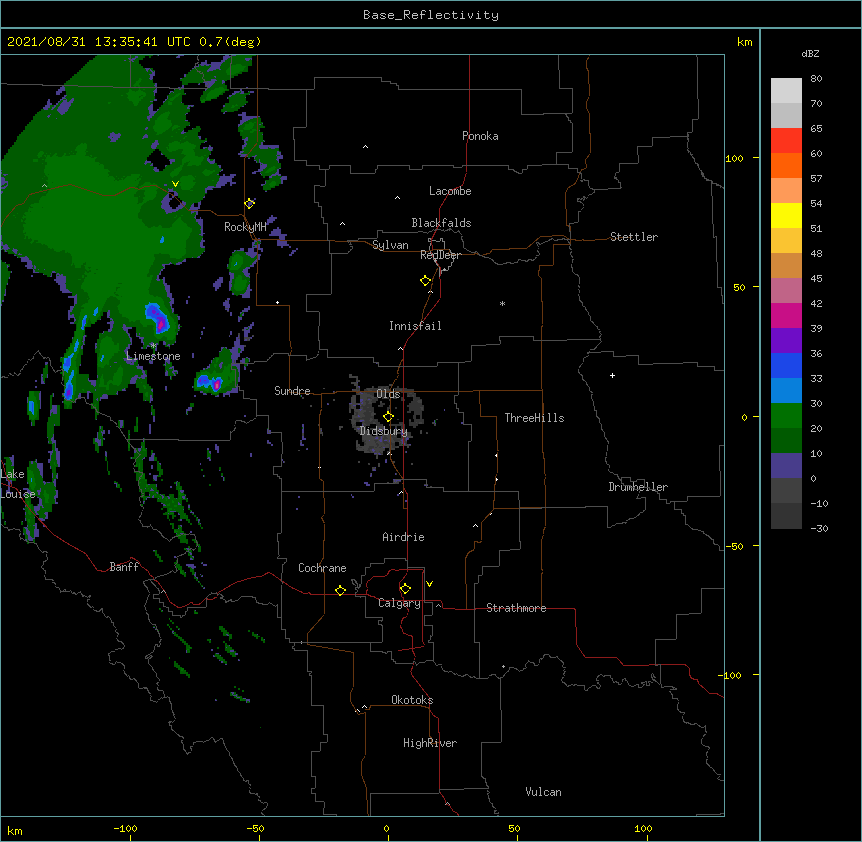Click the Sundre town label

coord(292,391)
